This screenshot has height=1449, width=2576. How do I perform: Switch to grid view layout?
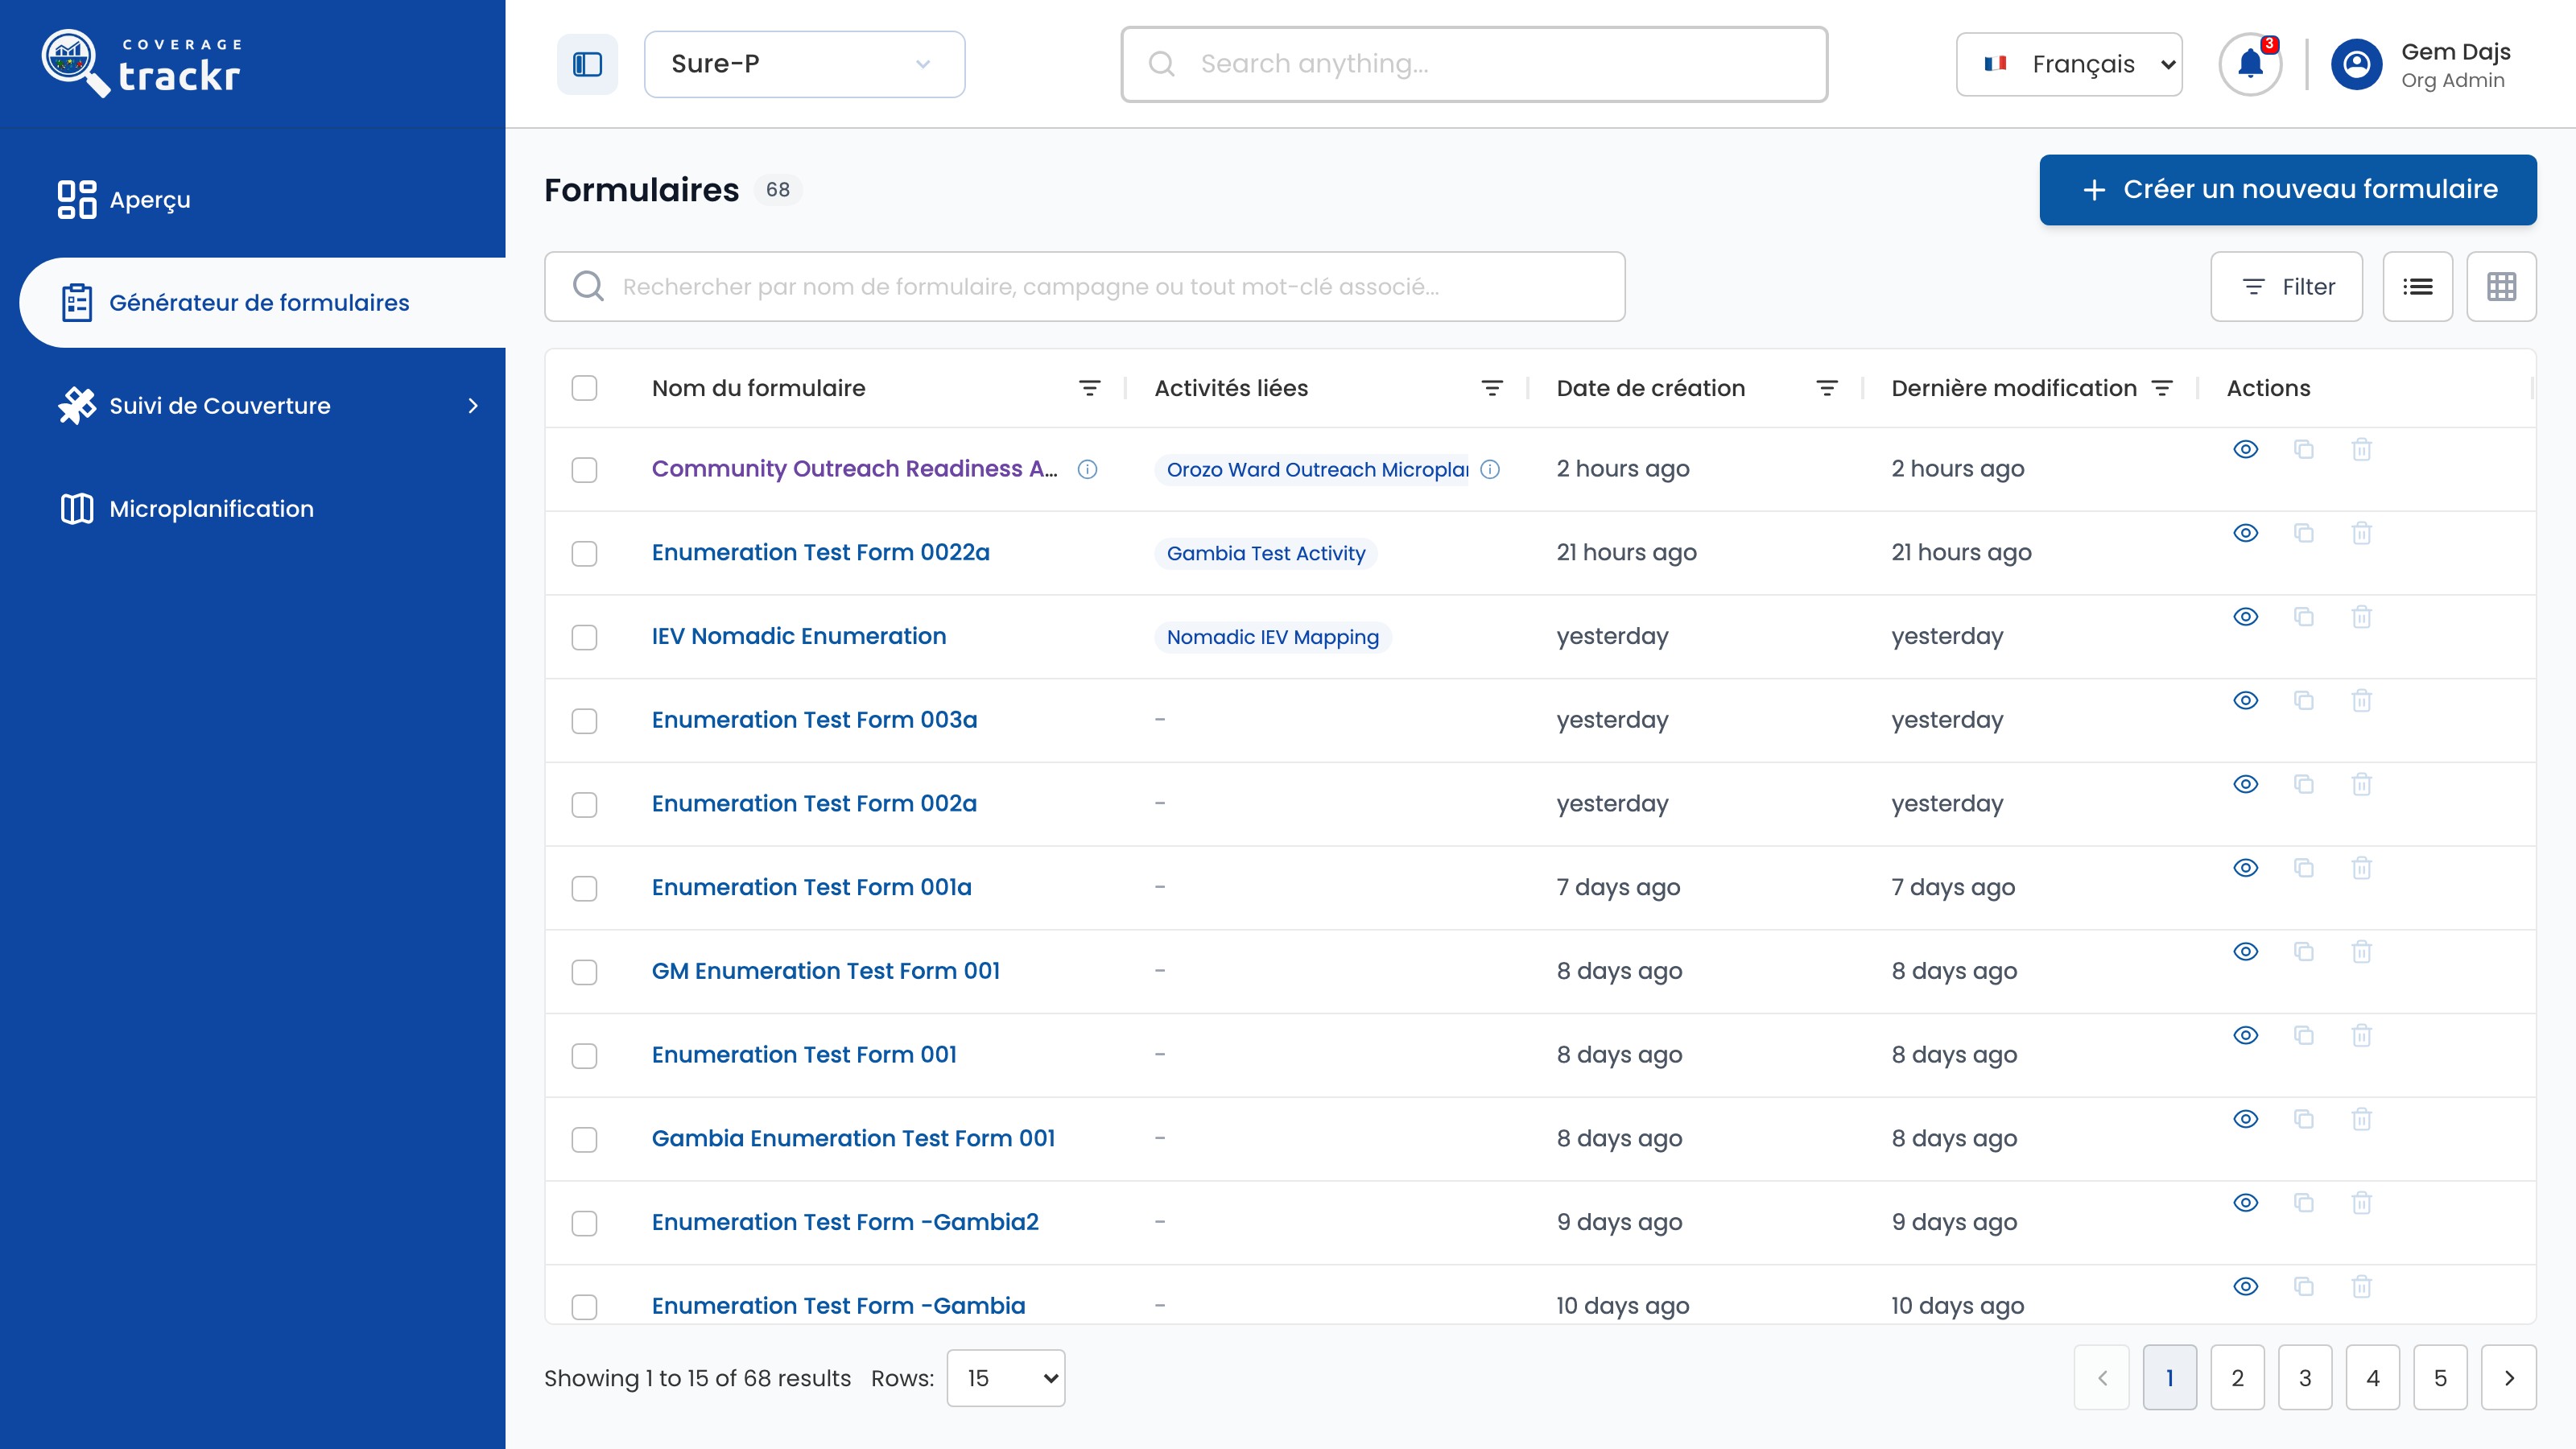2502,287
